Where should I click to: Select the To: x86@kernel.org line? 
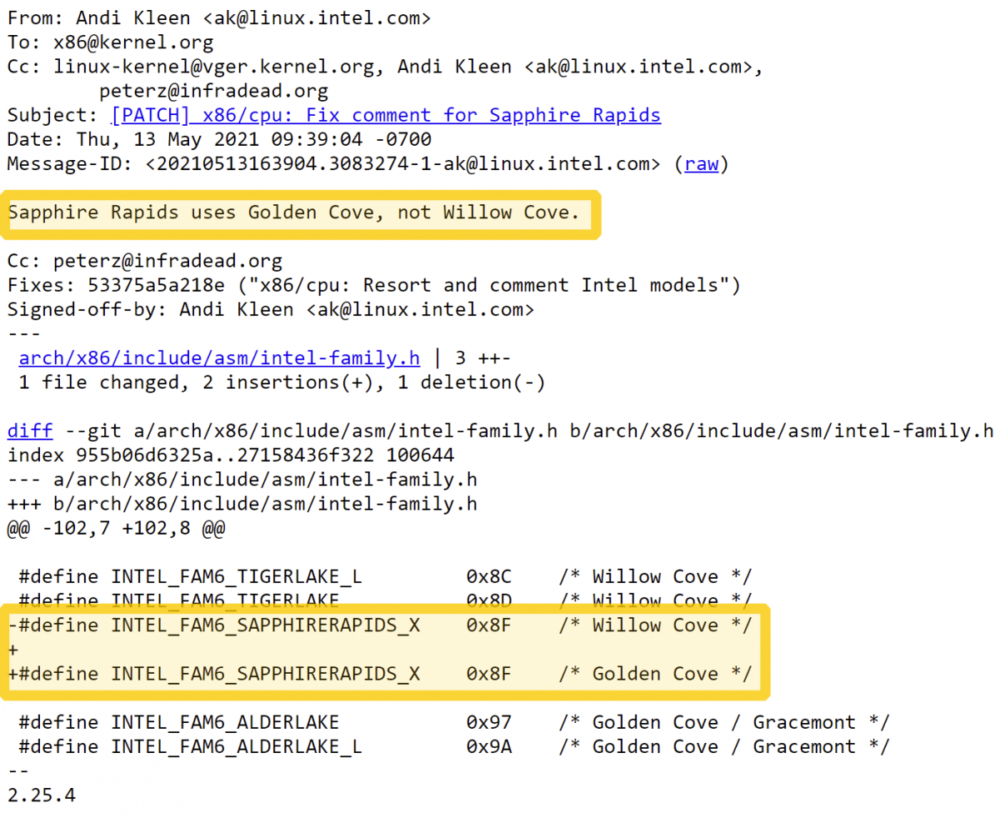point(110,42)
